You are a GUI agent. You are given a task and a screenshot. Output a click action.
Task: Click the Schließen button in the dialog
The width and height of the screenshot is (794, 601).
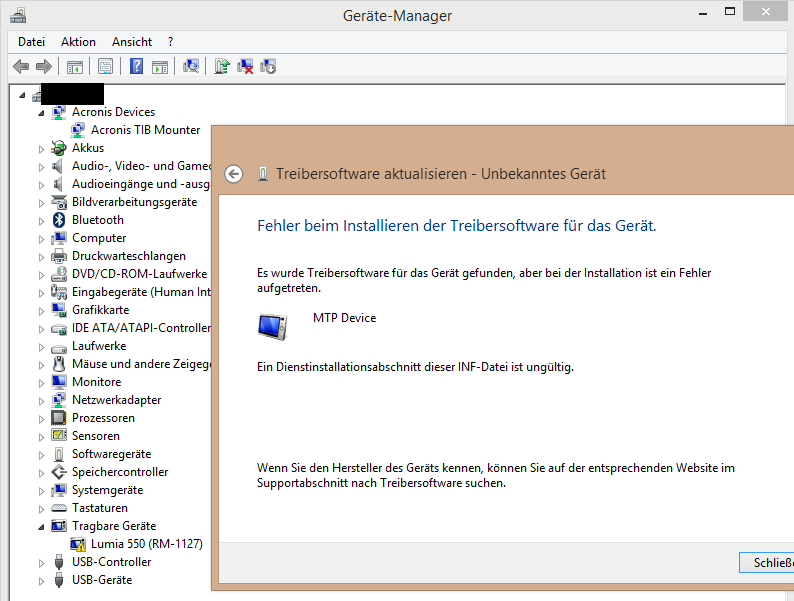tap(766, 563)
